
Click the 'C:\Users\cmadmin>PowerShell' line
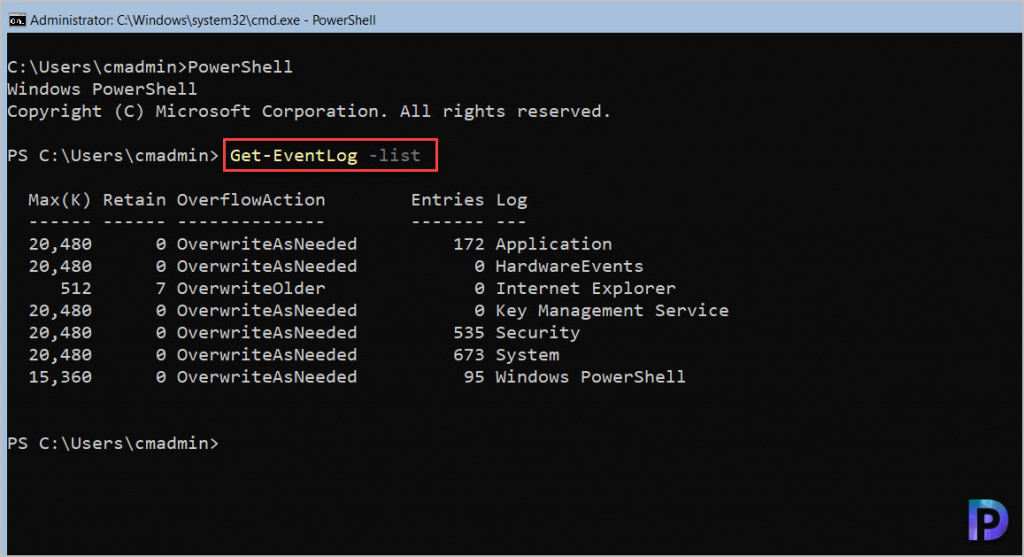(x=150, y=67)
